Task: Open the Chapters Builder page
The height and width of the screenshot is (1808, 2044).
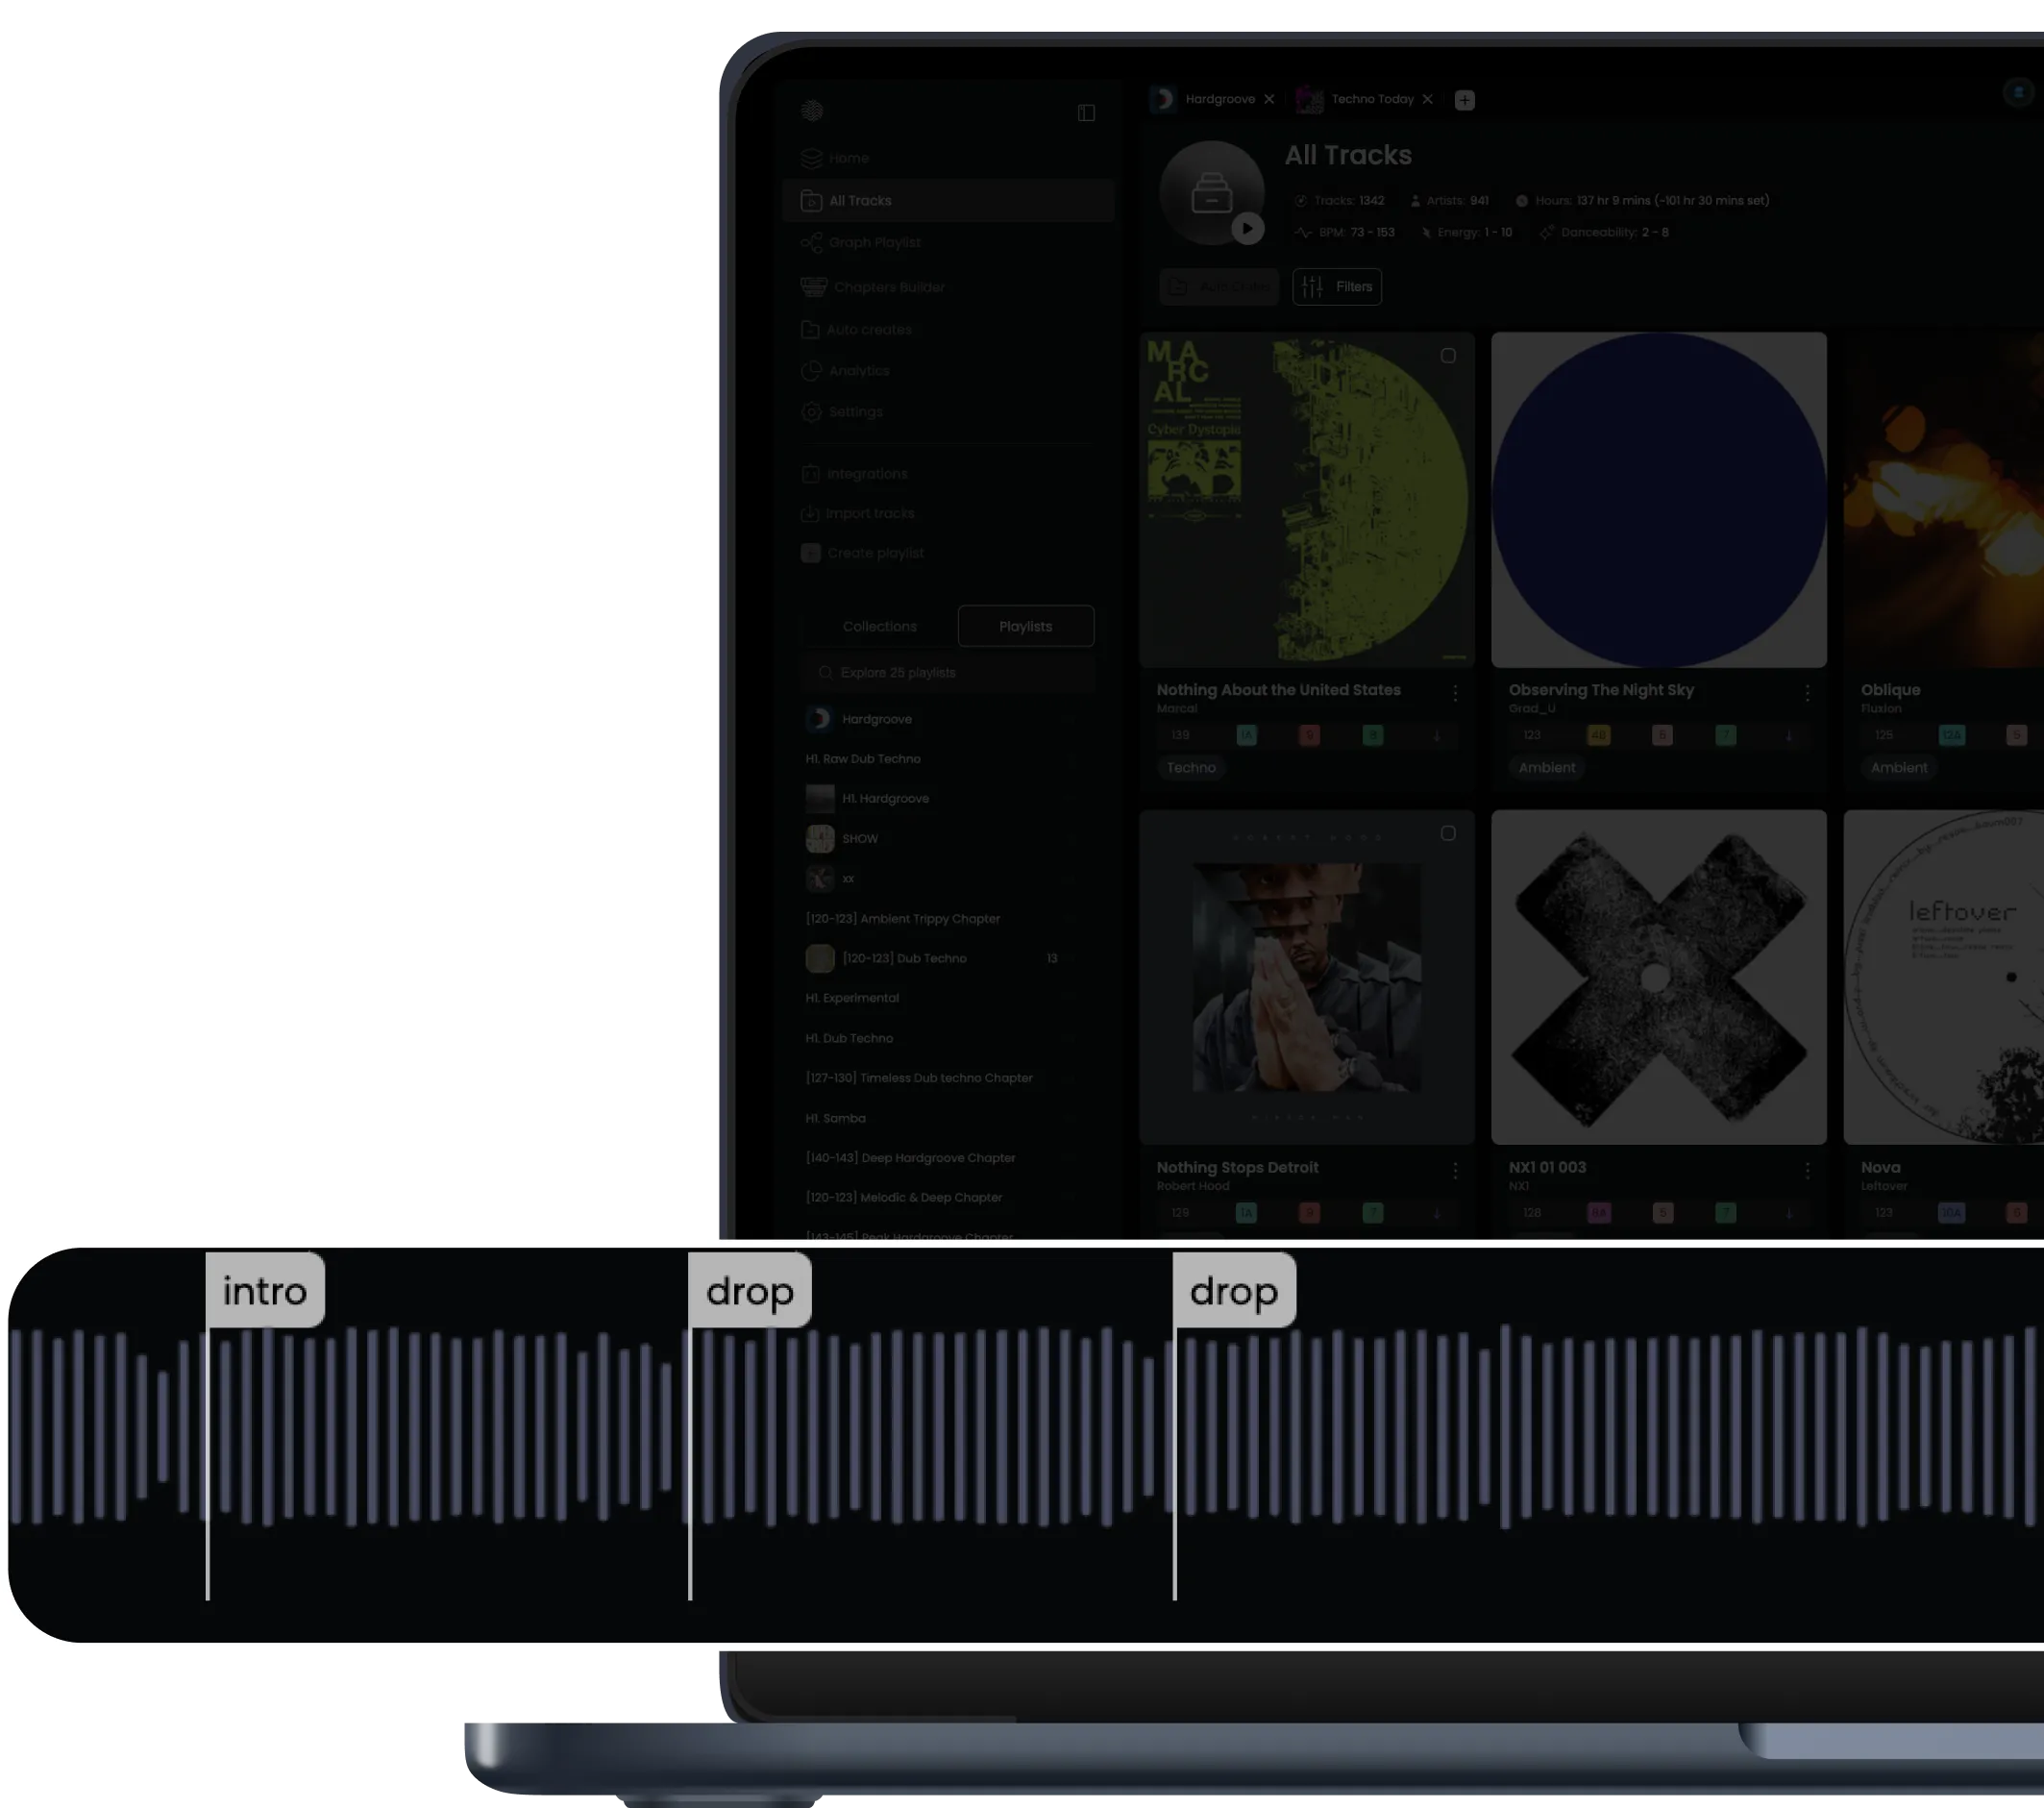Action: pyautogui.click(x=888, y=287)
